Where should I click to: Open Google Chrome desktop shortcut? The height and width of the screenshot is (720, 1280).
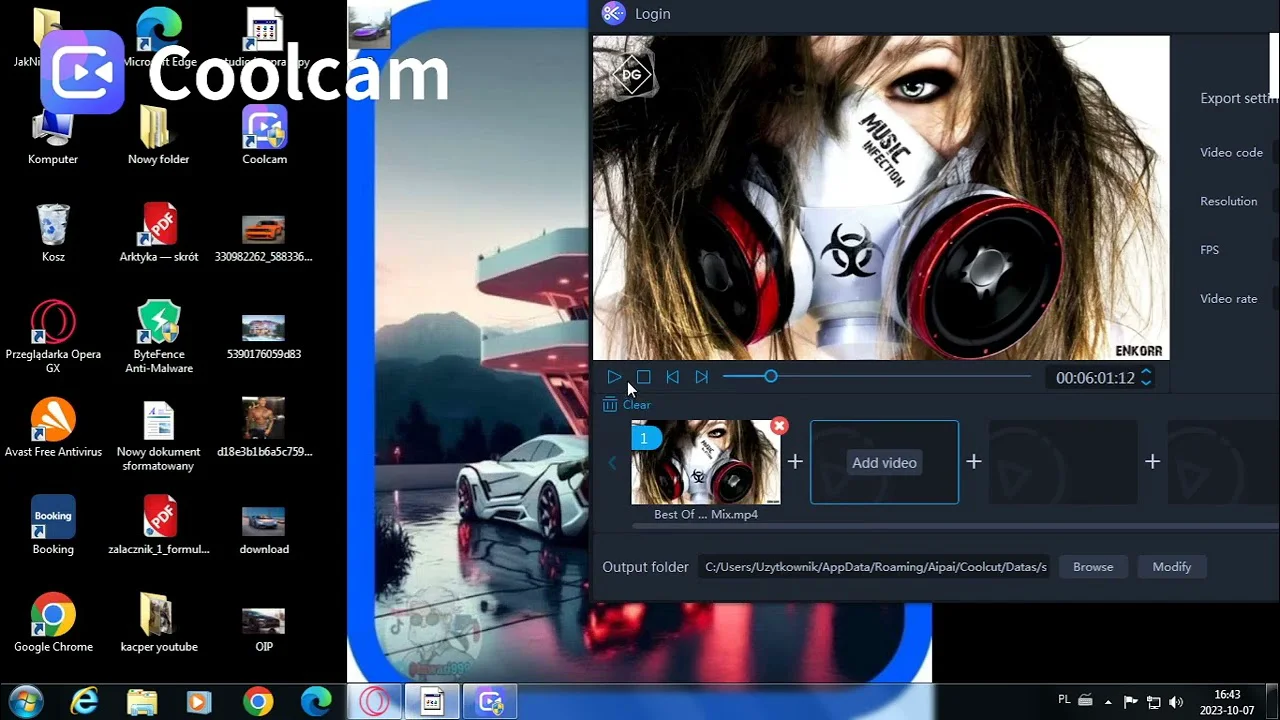coord(53,622)
